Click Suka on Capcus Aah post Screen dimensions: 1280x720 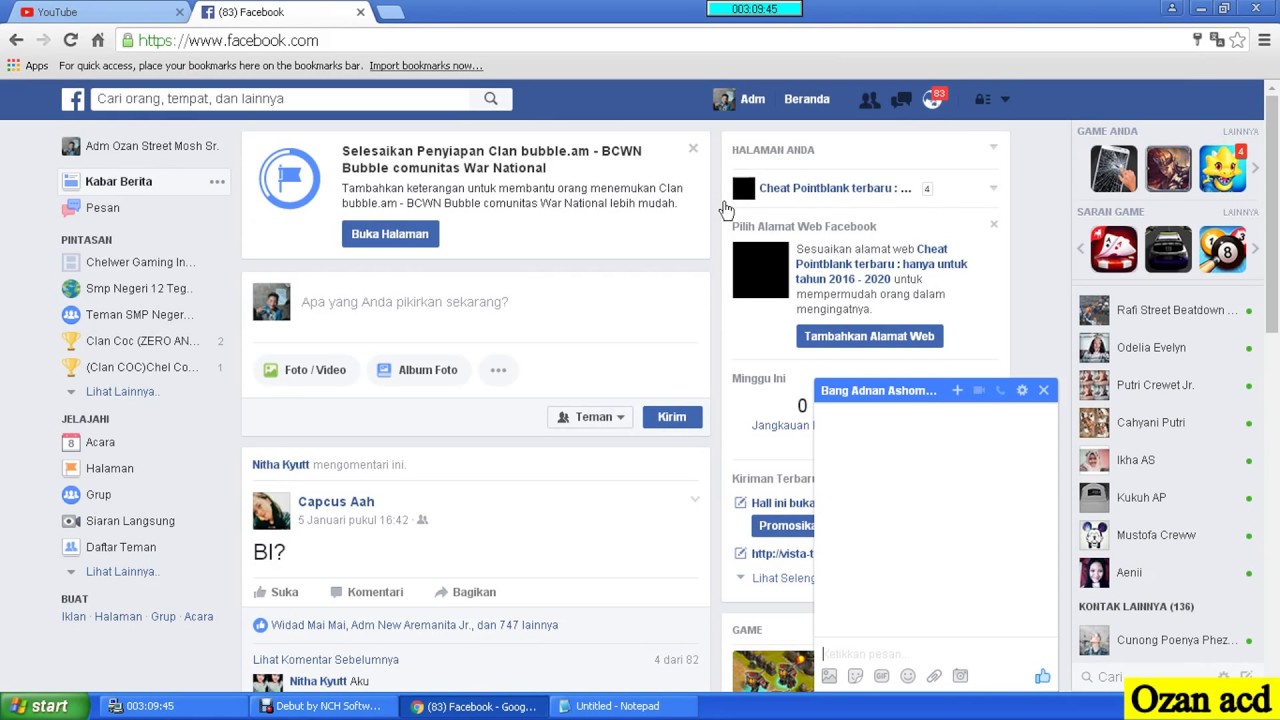(276, 592)
